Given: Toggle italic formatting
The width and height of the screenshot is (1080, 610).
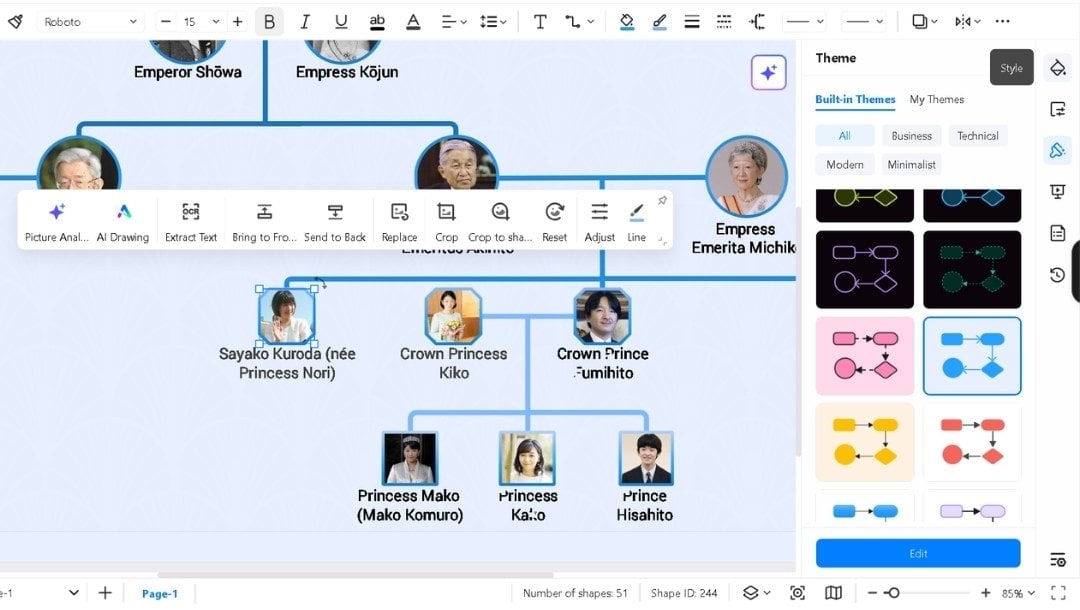Looking at the screenshot, I should click(305, 20).
